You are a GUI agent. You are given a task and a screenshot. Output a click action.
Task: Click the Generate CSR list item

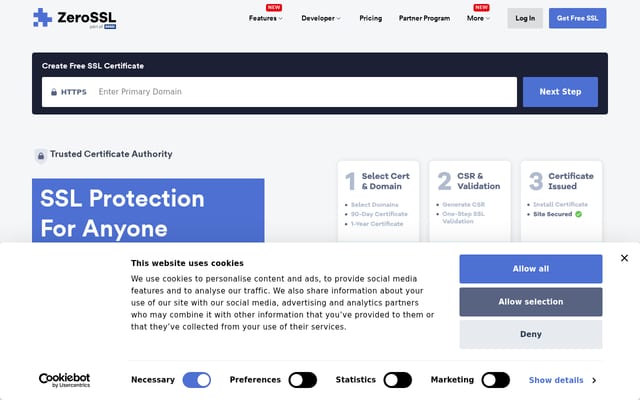click(x=464, y=204)
